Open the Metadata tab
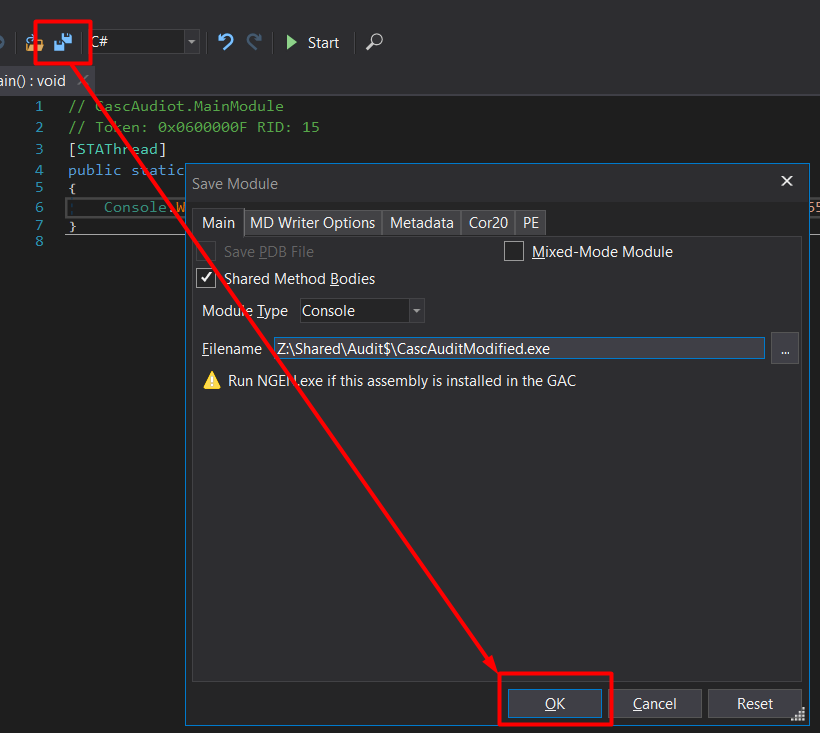 [421, 223]
